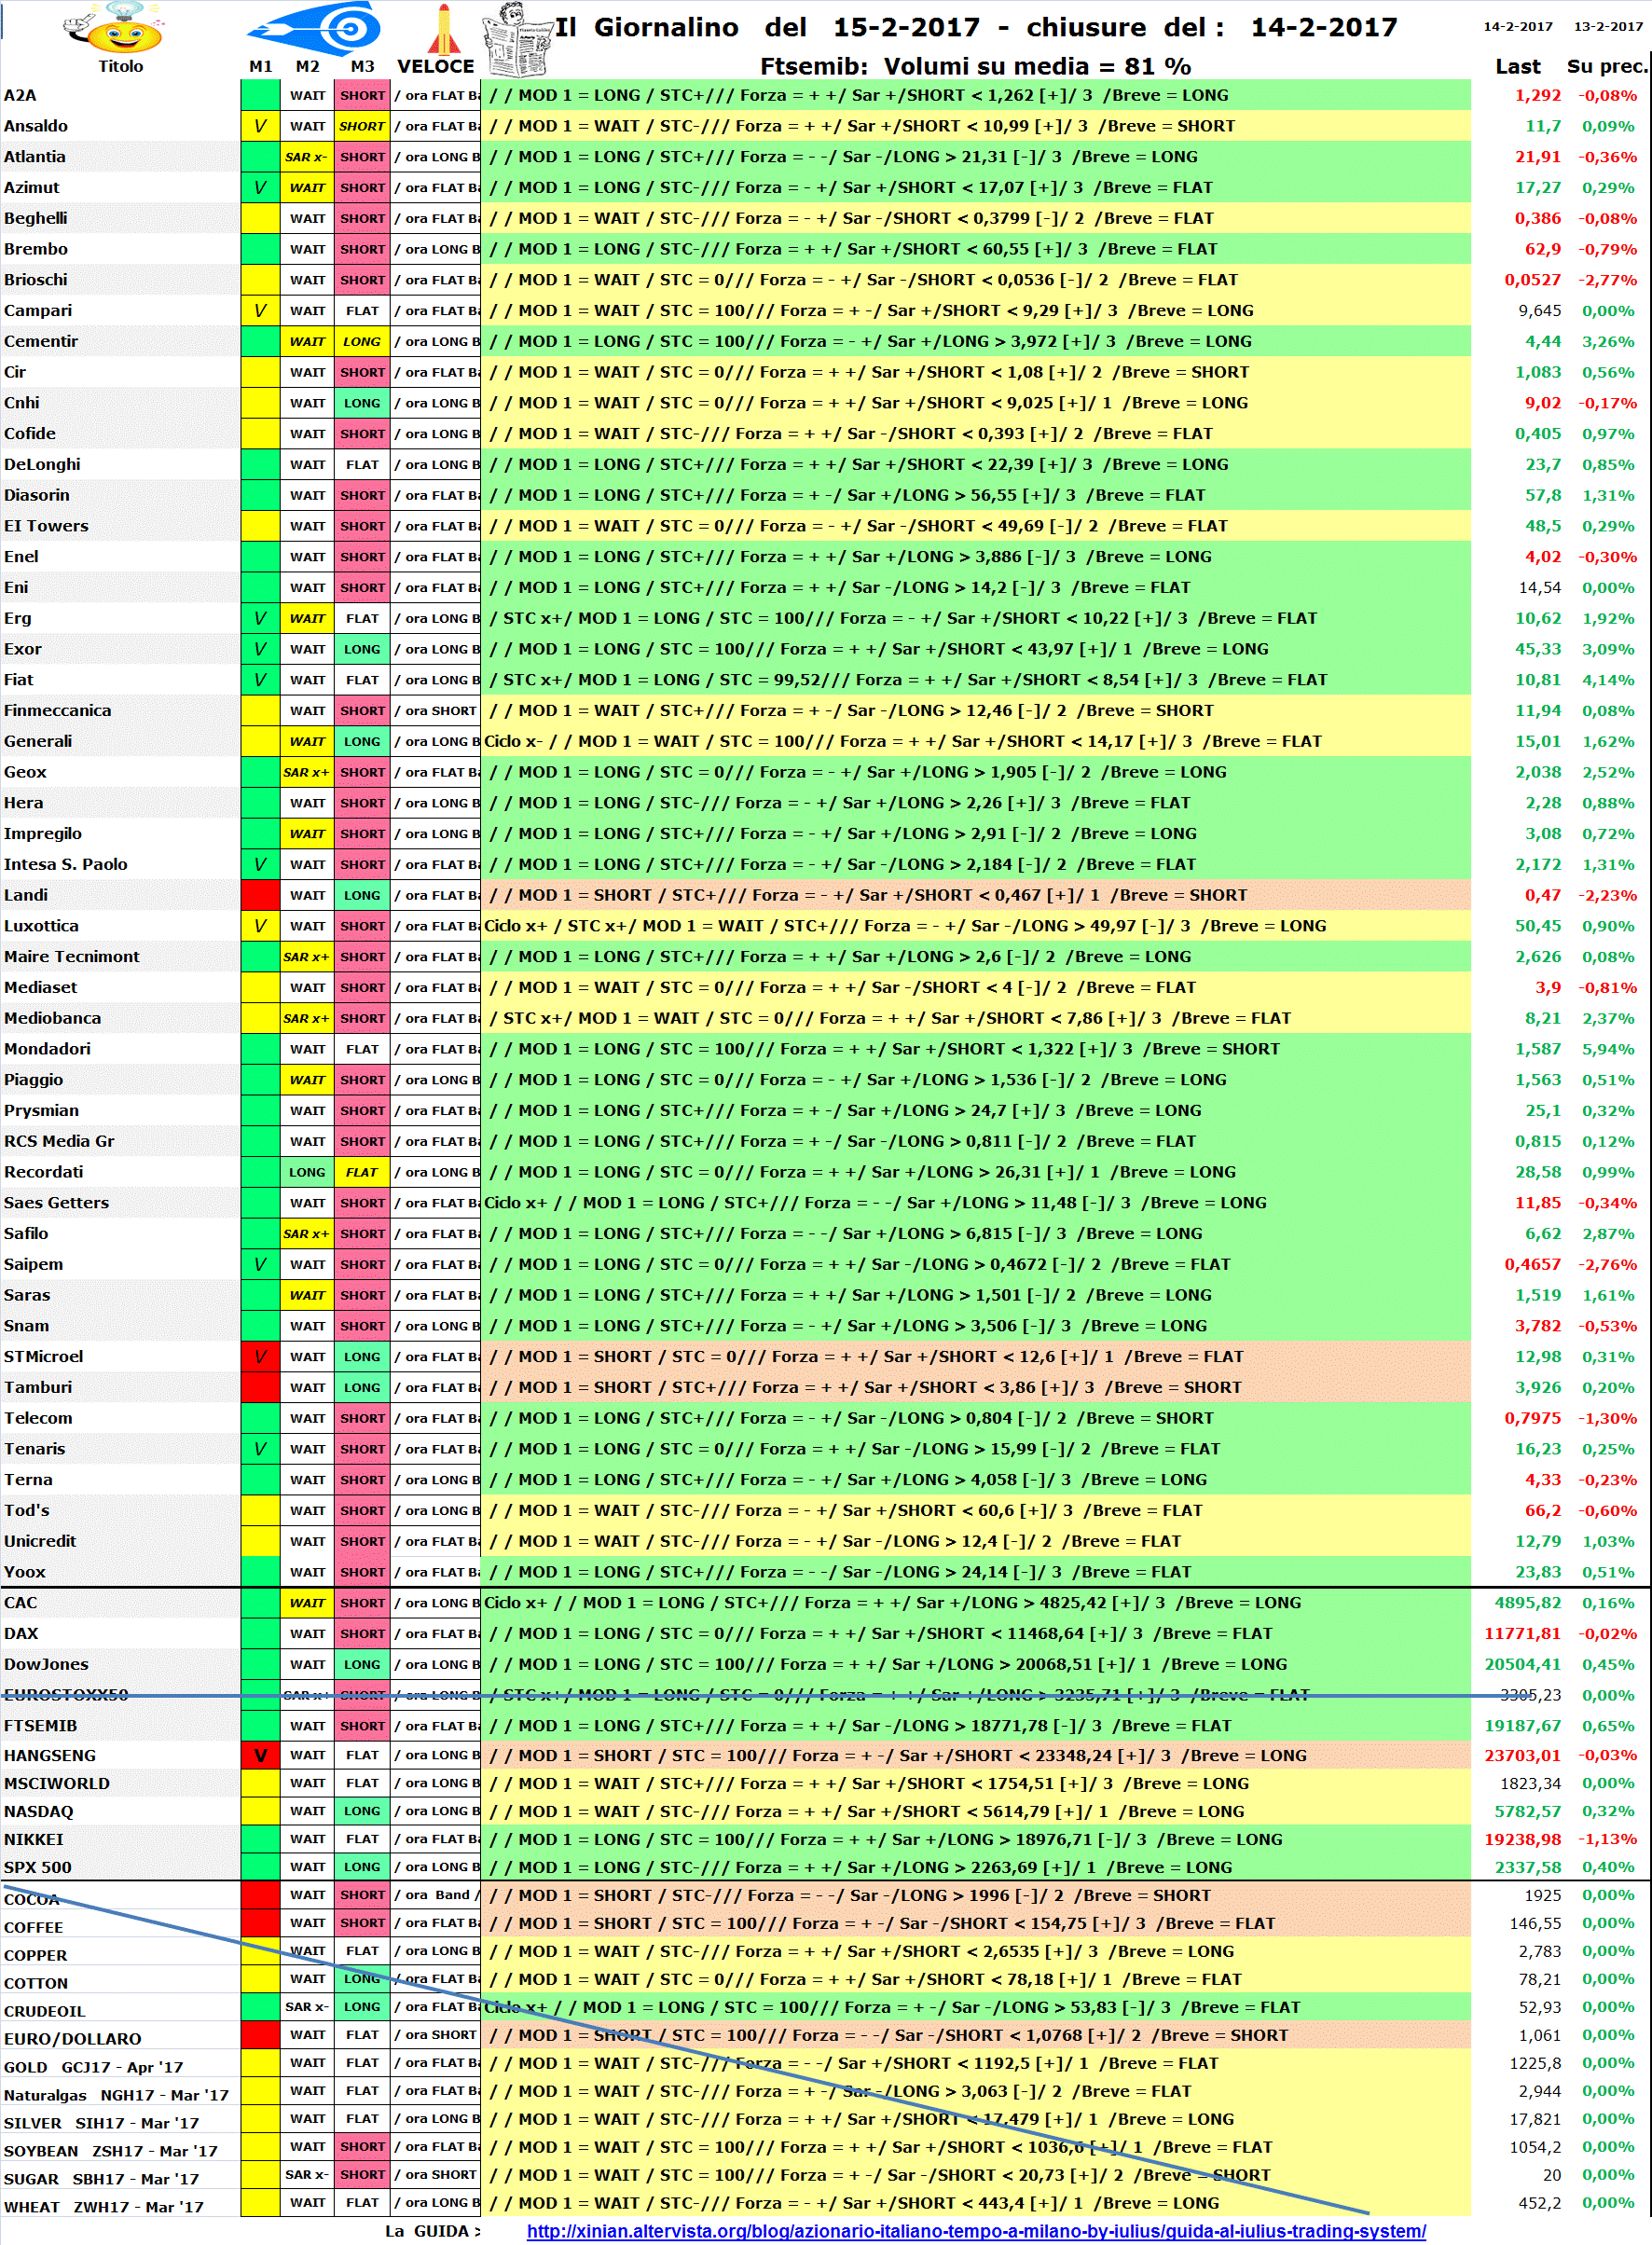
Task: Click Geox SAR x+ cell
Action: point(307,772)
